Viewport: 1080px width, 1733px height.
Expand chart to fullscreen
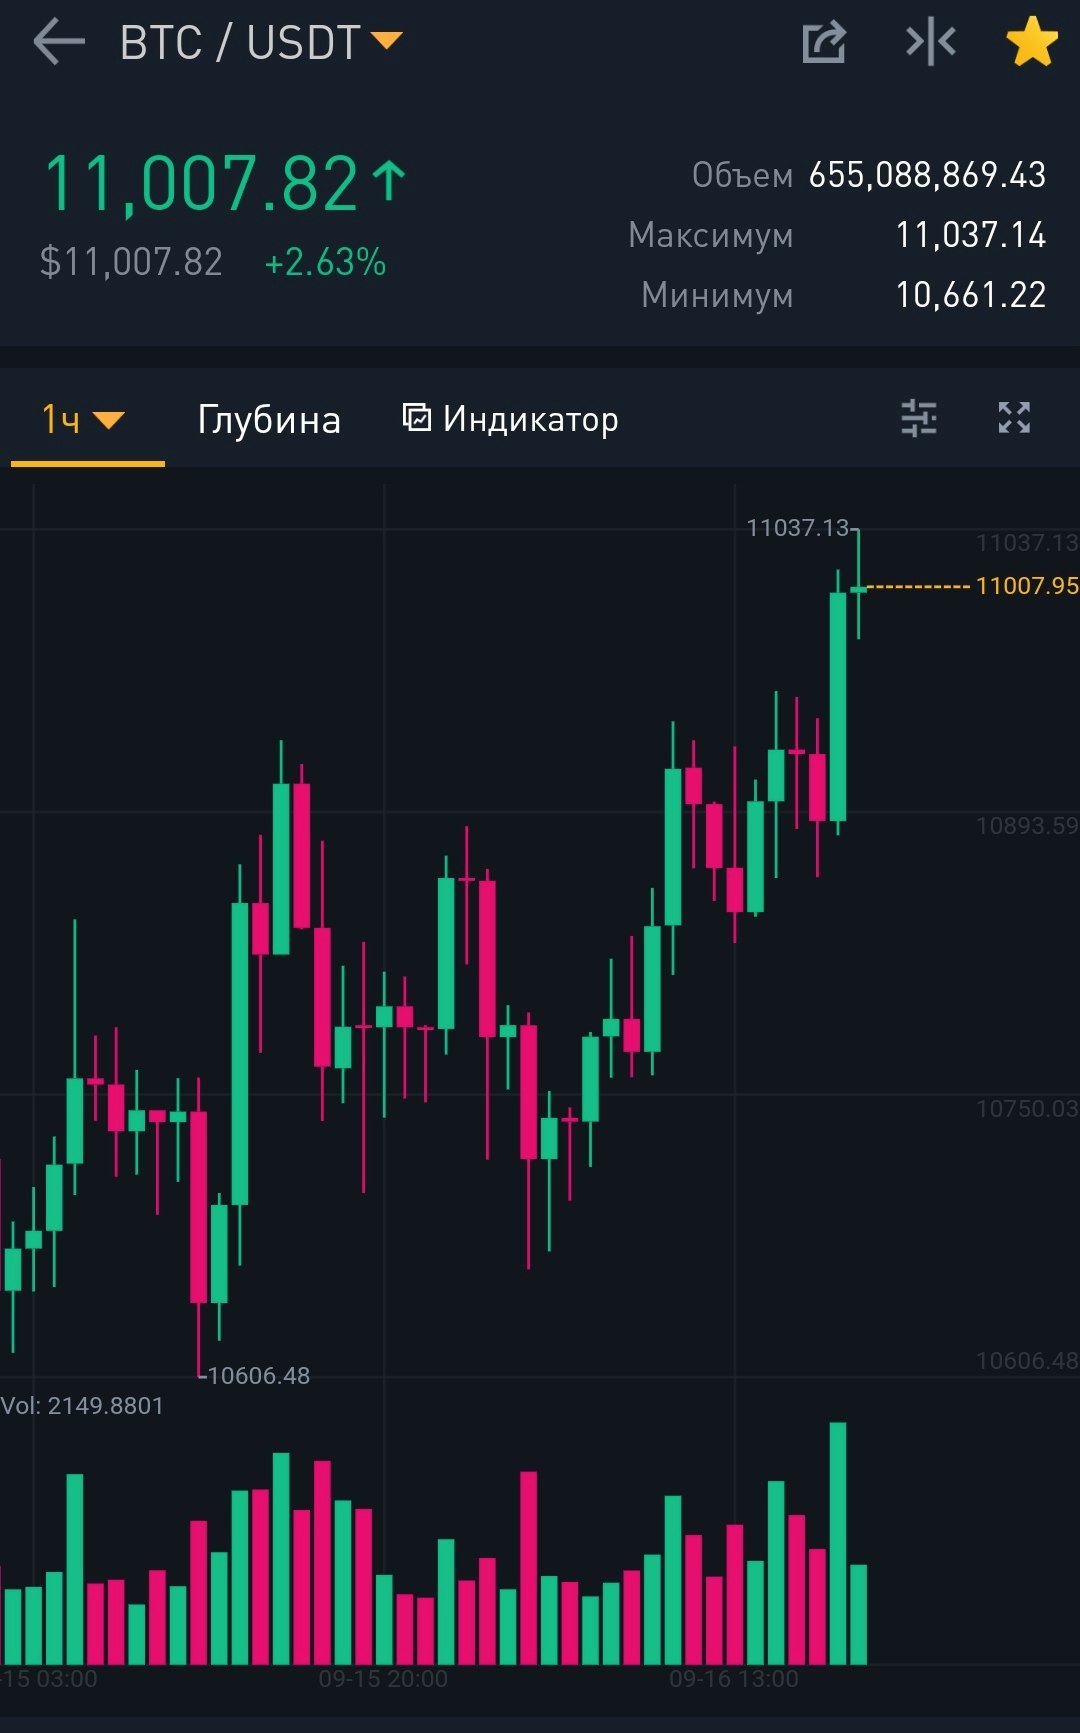[x=1014, y=418]
